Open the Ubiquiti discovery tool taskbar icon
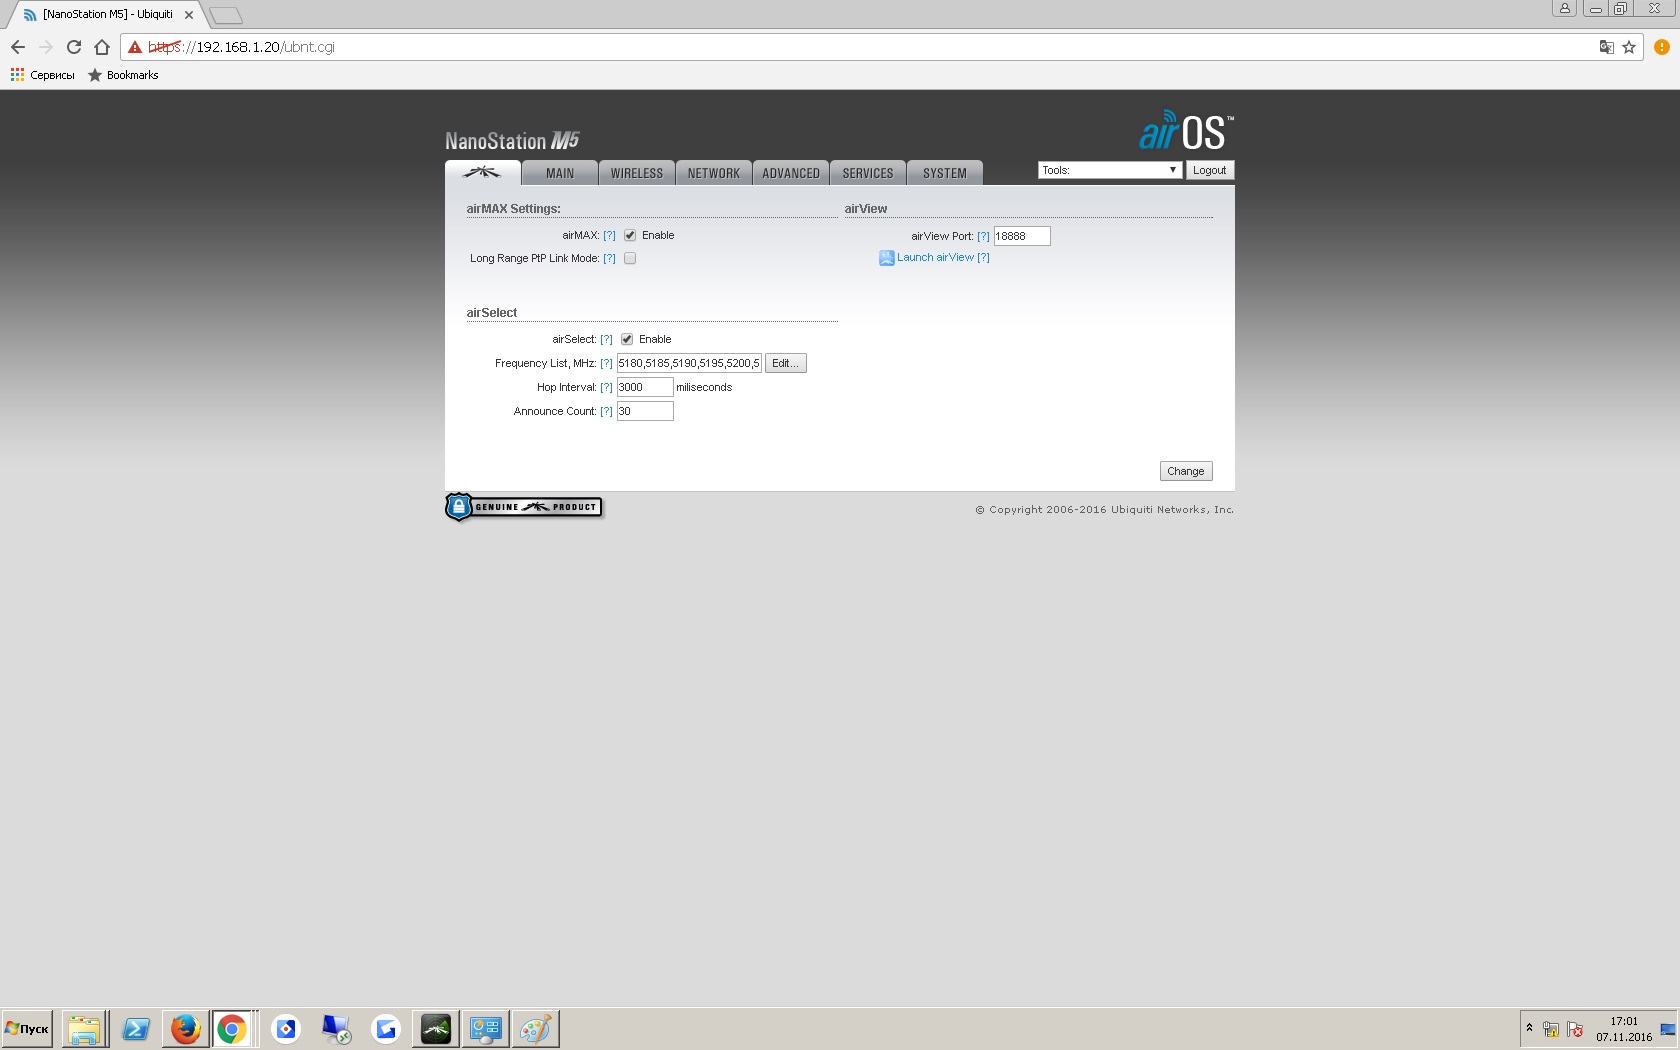This screenshot has height=1050, width=1680. click(436, 1029)
